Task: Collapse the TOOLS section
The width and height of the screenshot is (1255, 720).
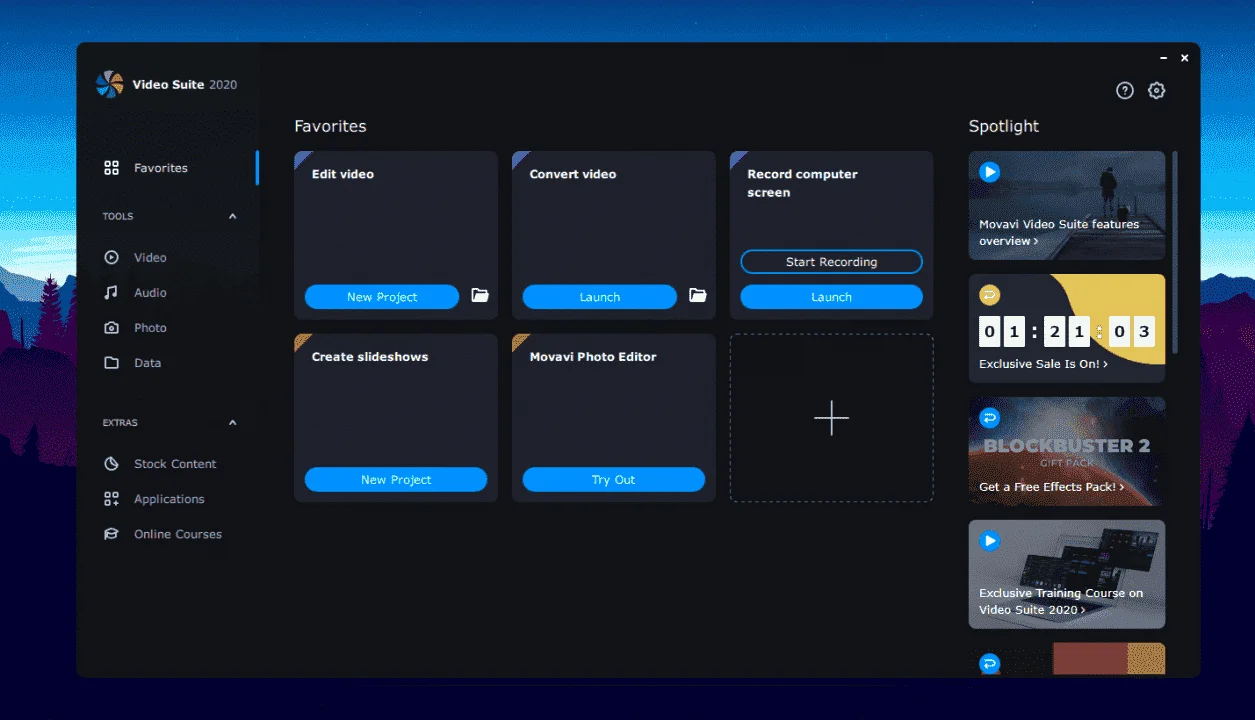Action: [x=233, y=216]
